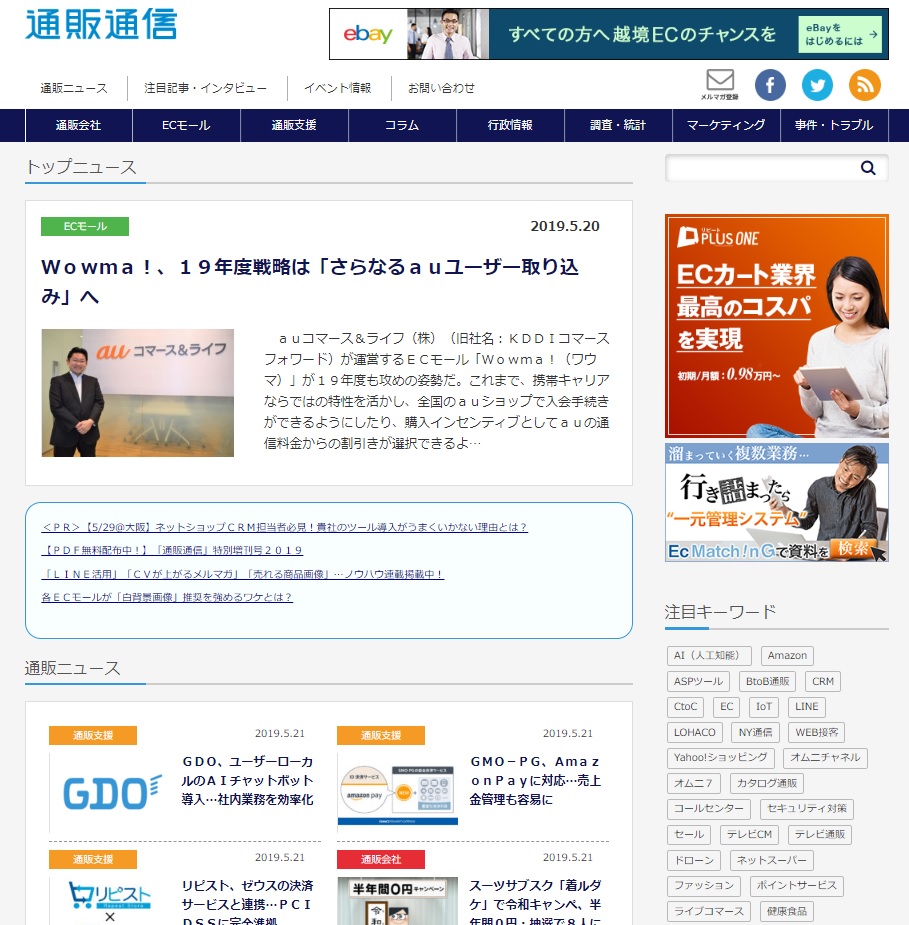909x925 pixels.
Task: Click the EcMatchinG 一元管理システム advertisement
Action: click(x=777, y=503)
